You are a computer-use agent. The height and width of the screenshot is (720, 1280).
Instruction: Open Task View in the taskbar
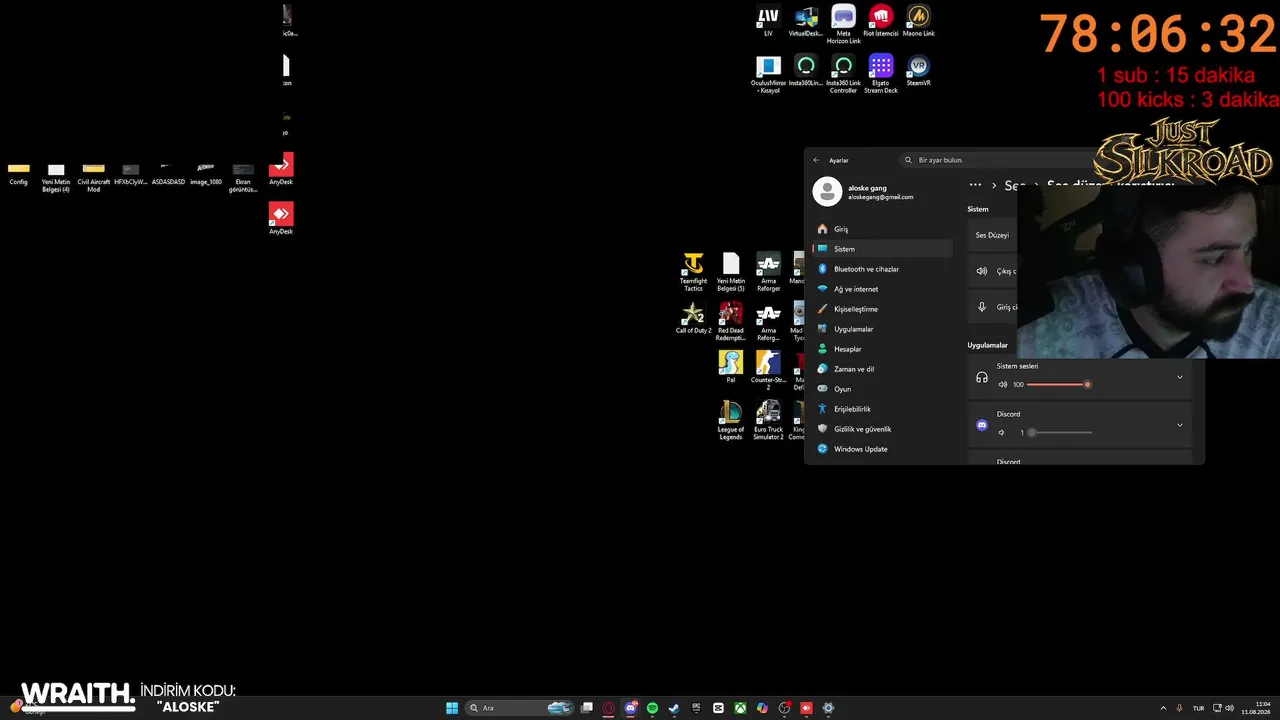587,708
